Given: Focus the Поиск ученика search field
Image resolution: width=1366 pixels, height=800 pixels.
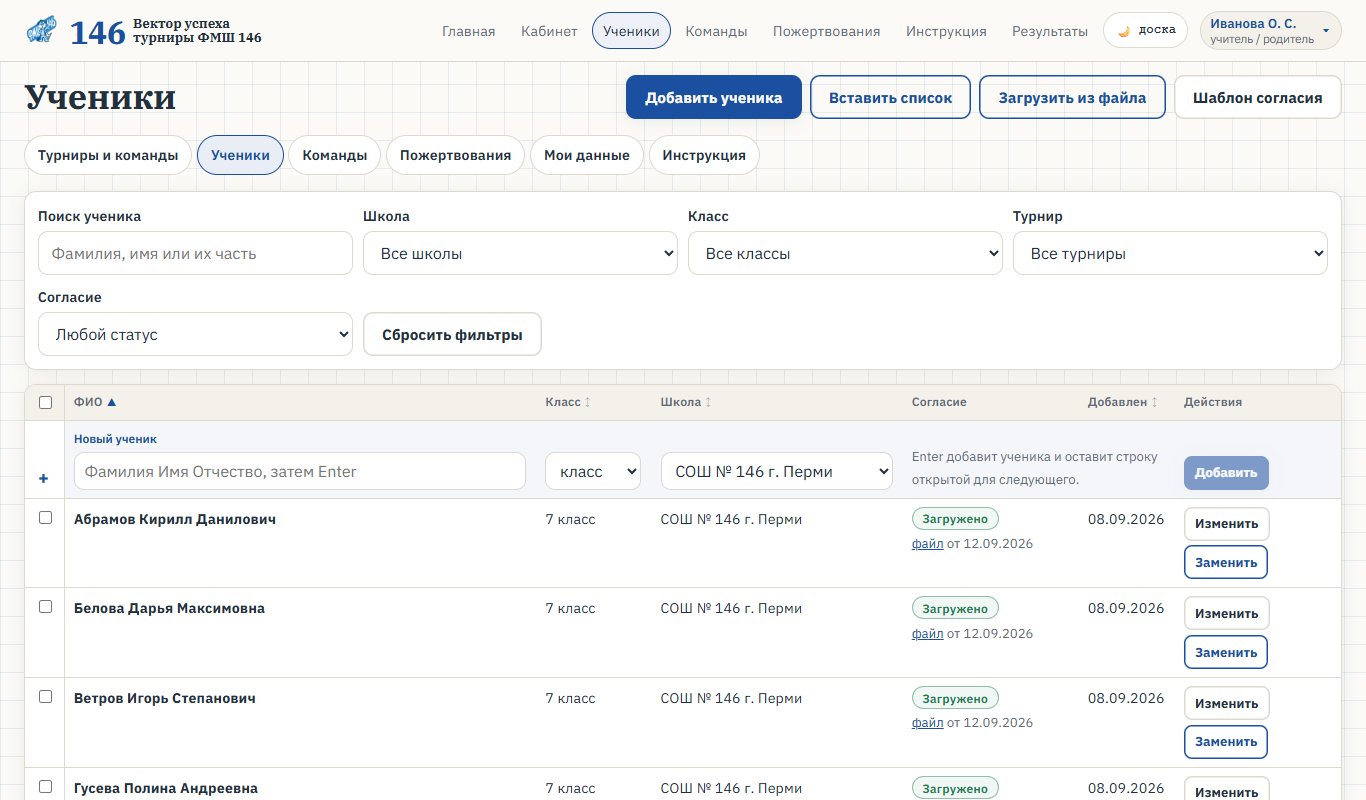Looking at the screenshot, I should point(195,253).
